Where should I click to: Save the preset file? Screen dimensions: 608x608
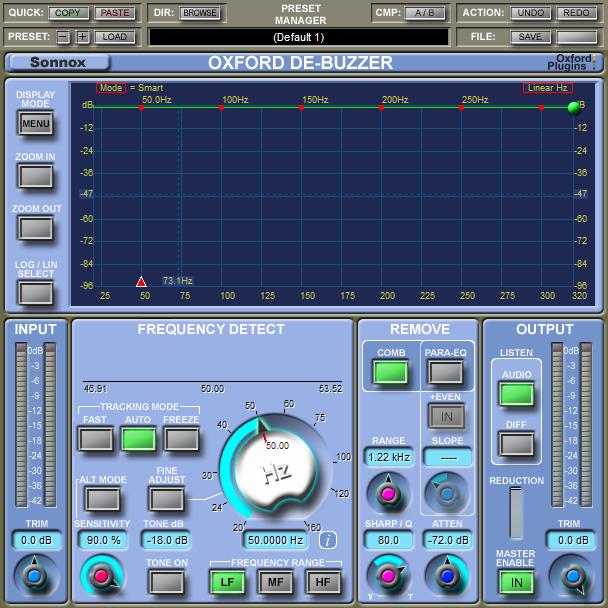530,37
